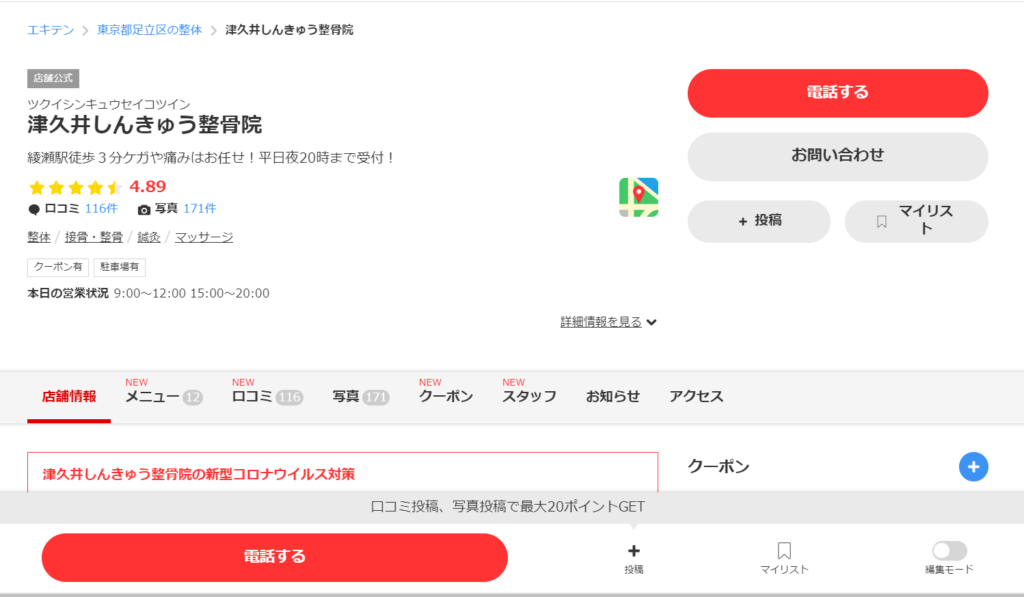
Task: Switch to the お知らせ tab
Action: tap(613, 396)
